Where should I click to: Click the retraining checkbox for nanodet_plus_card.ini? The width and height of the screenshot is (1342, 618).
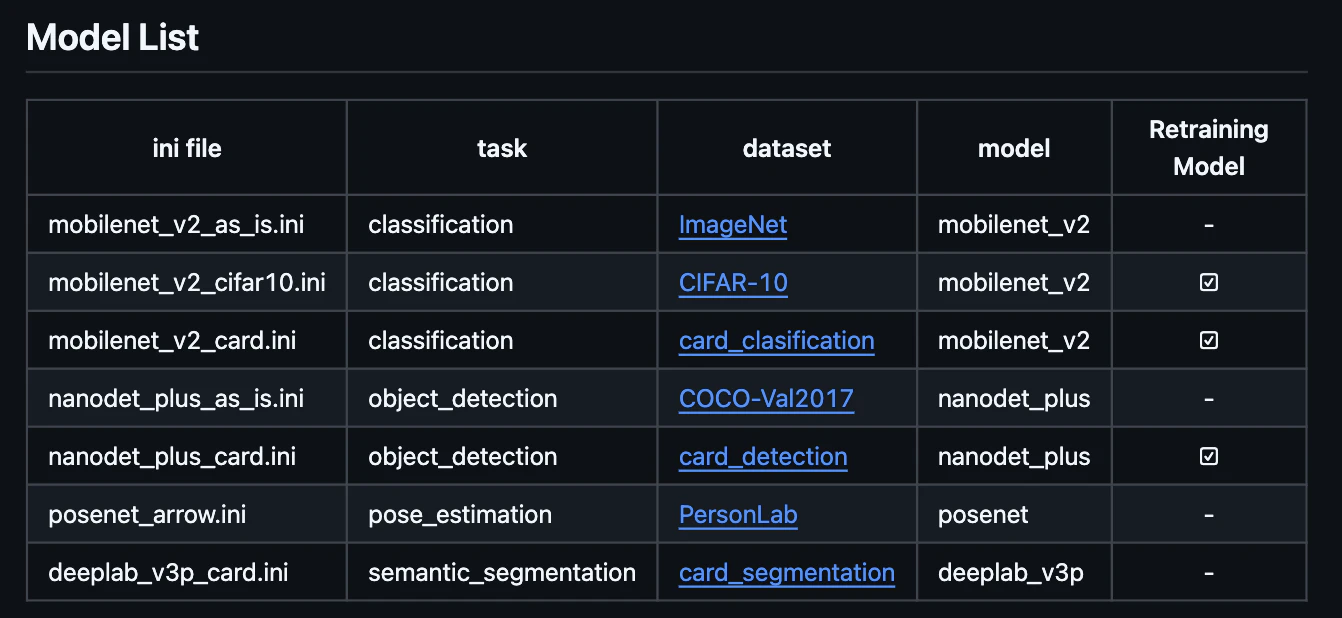pyautogui.click(x=1209, y=457)
